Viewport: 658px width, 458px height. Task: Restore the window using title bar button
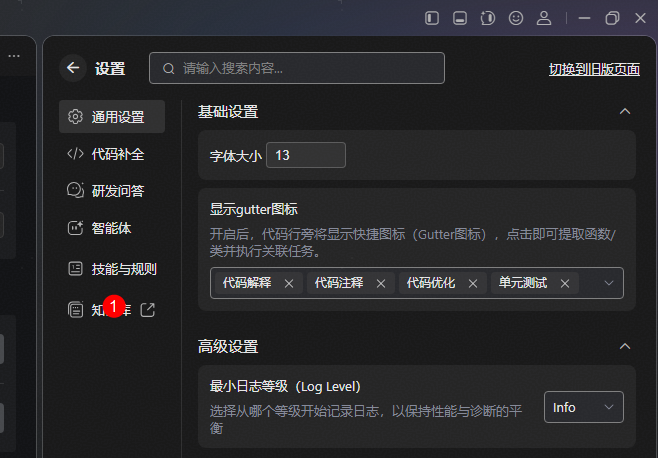tap(612, 18)
